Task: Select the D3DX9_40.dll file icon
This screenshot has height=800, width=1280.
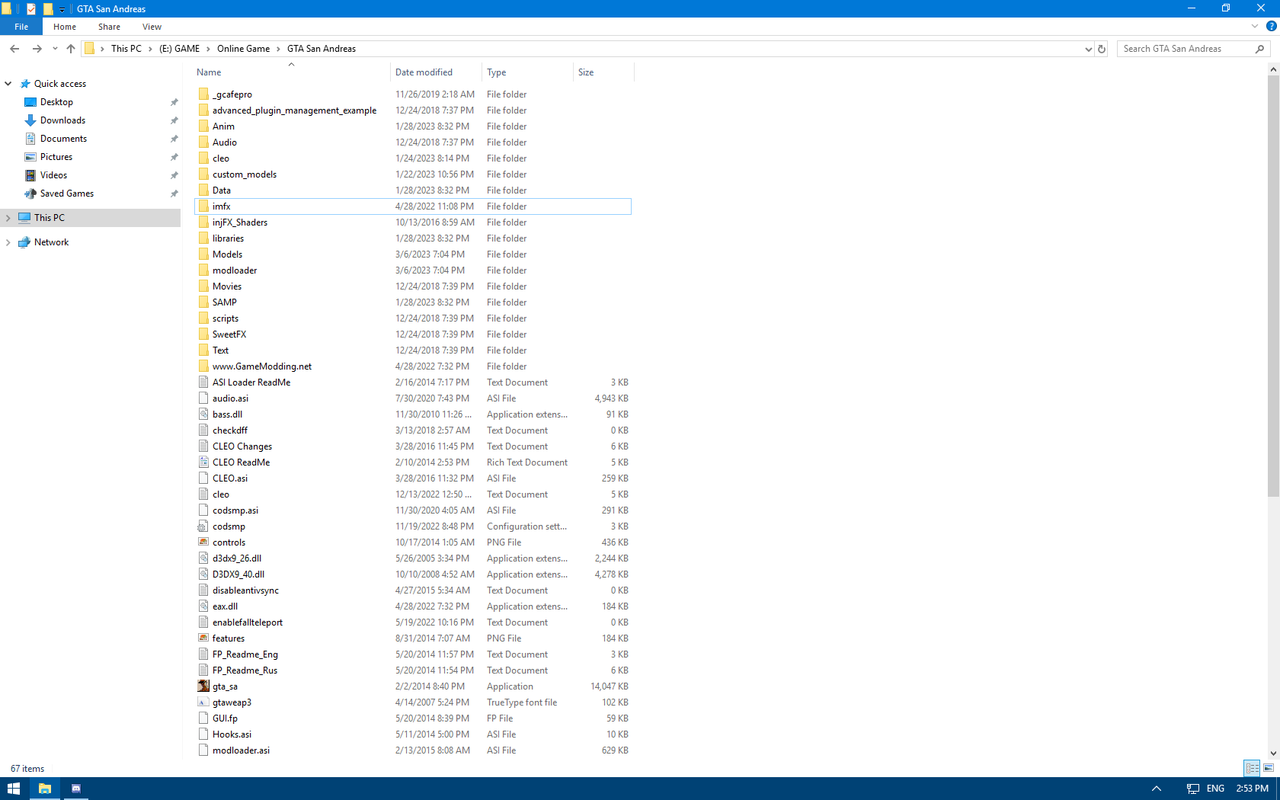Action: (x=204, y=574)
